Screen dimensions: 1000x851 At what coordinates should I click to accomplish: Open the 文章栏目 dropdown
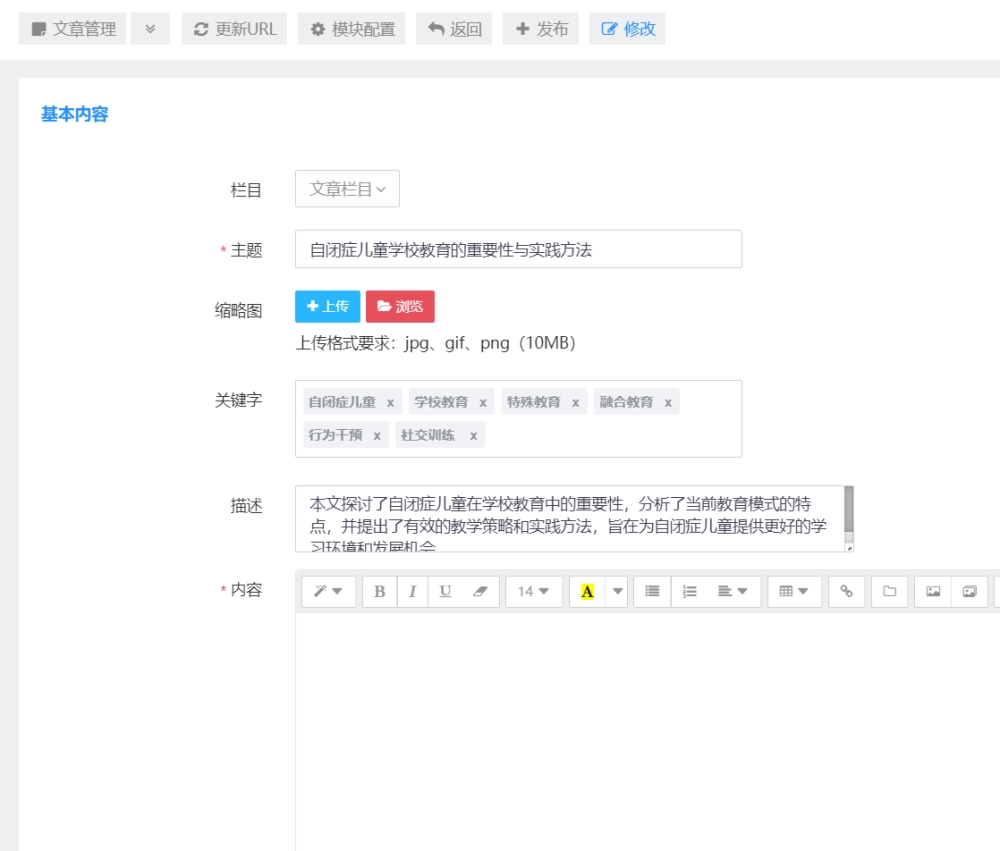(x=347, y=189)
